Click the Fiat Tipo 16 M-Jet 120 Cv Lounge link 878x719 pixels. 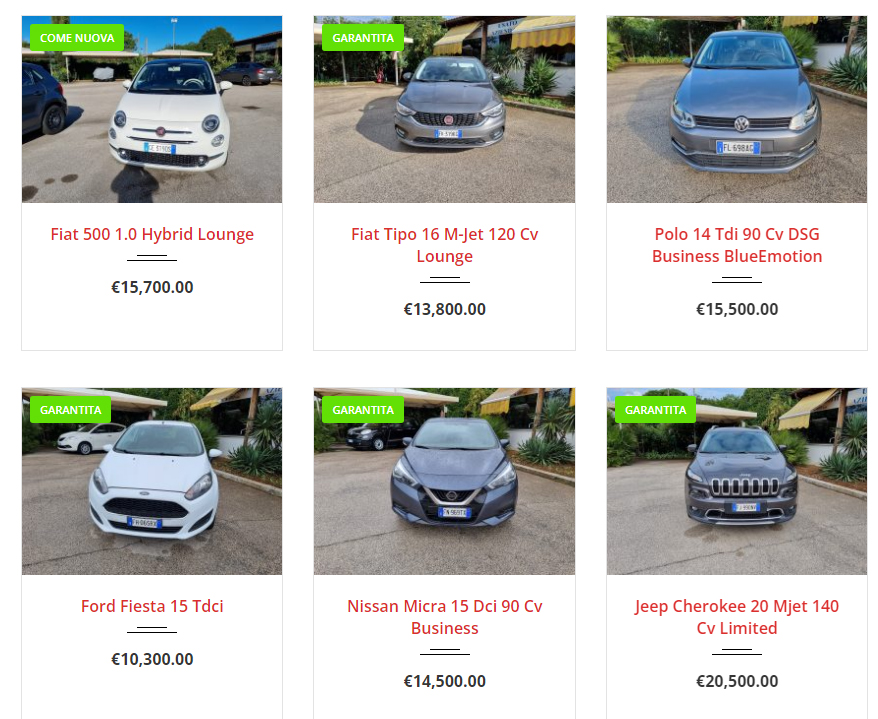[x=445, y=245]
